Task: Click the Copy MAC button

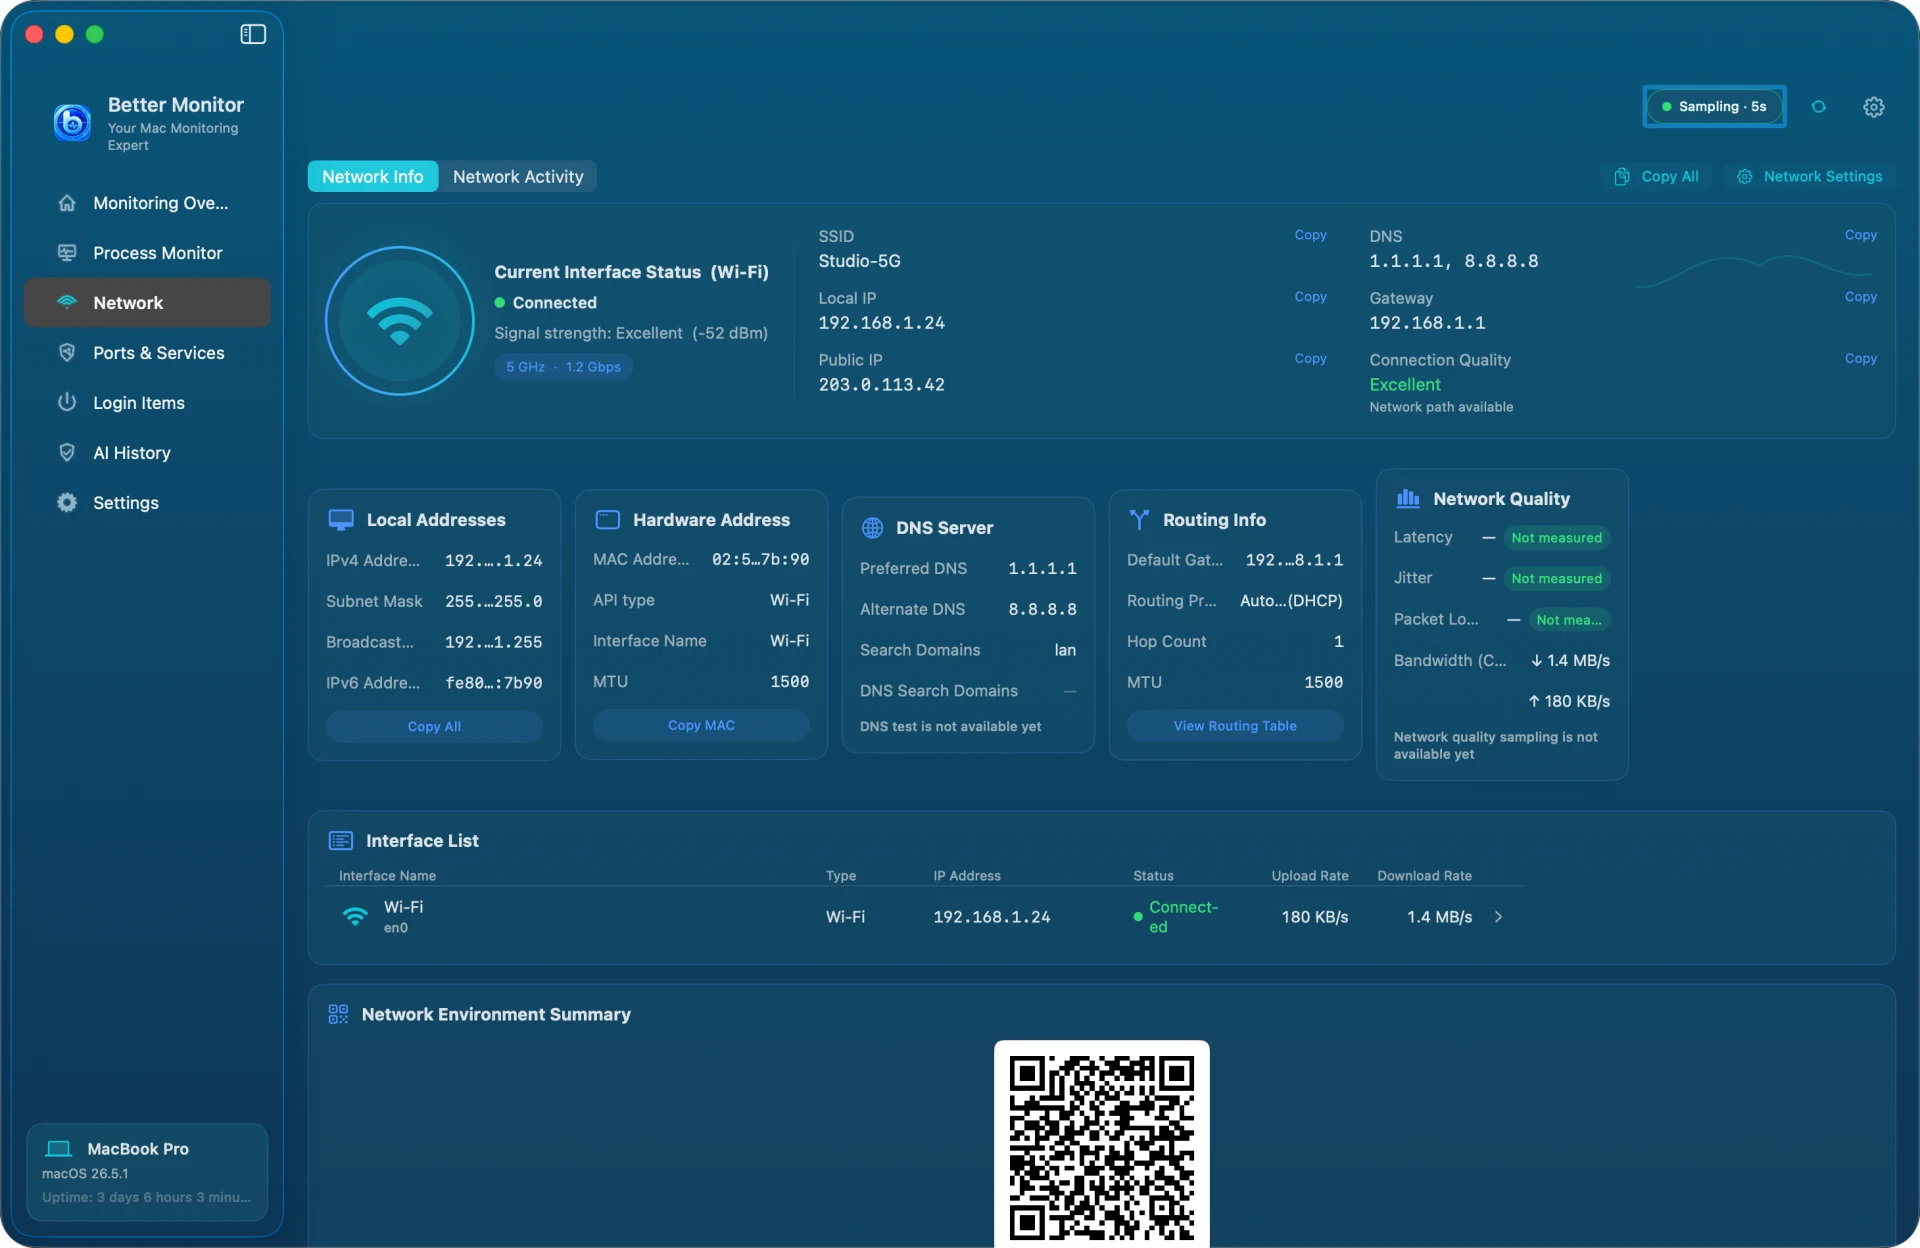Action: (701, 725)
